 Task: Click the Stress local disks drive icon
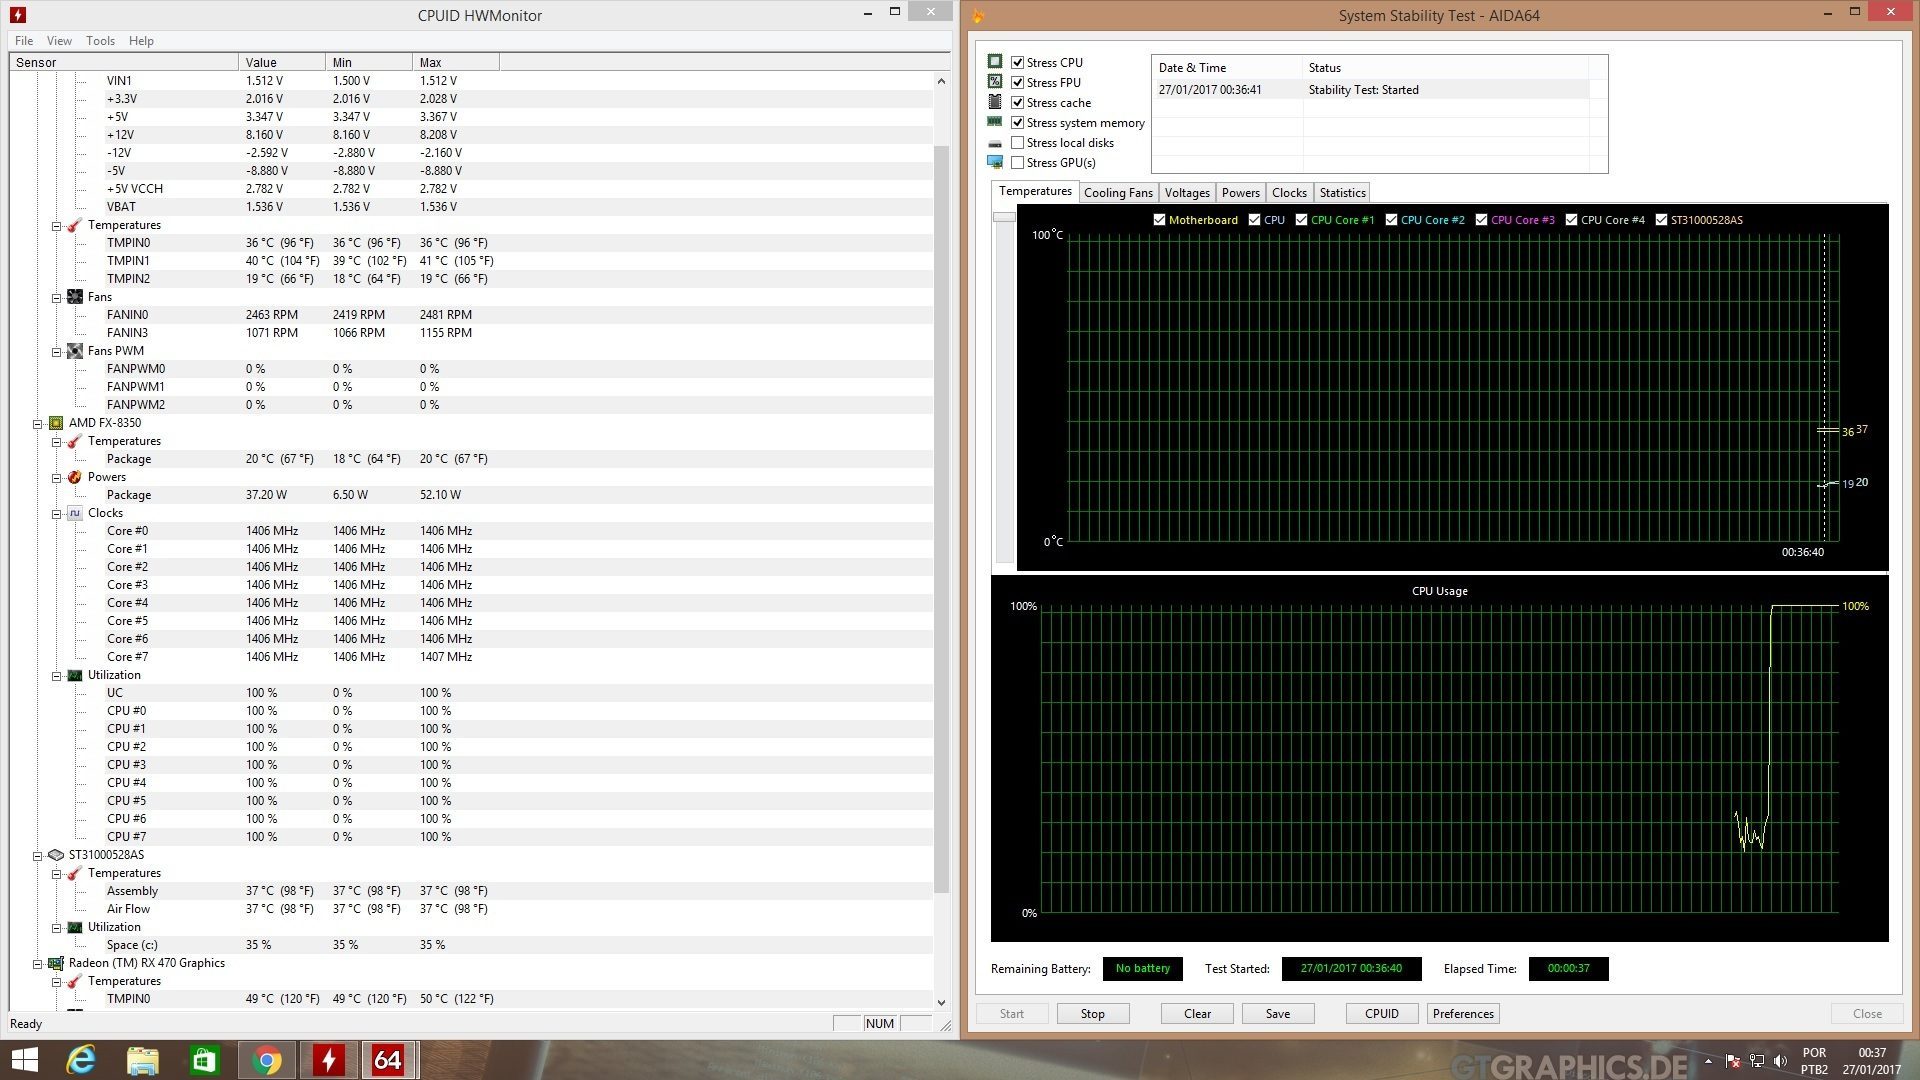995,143
